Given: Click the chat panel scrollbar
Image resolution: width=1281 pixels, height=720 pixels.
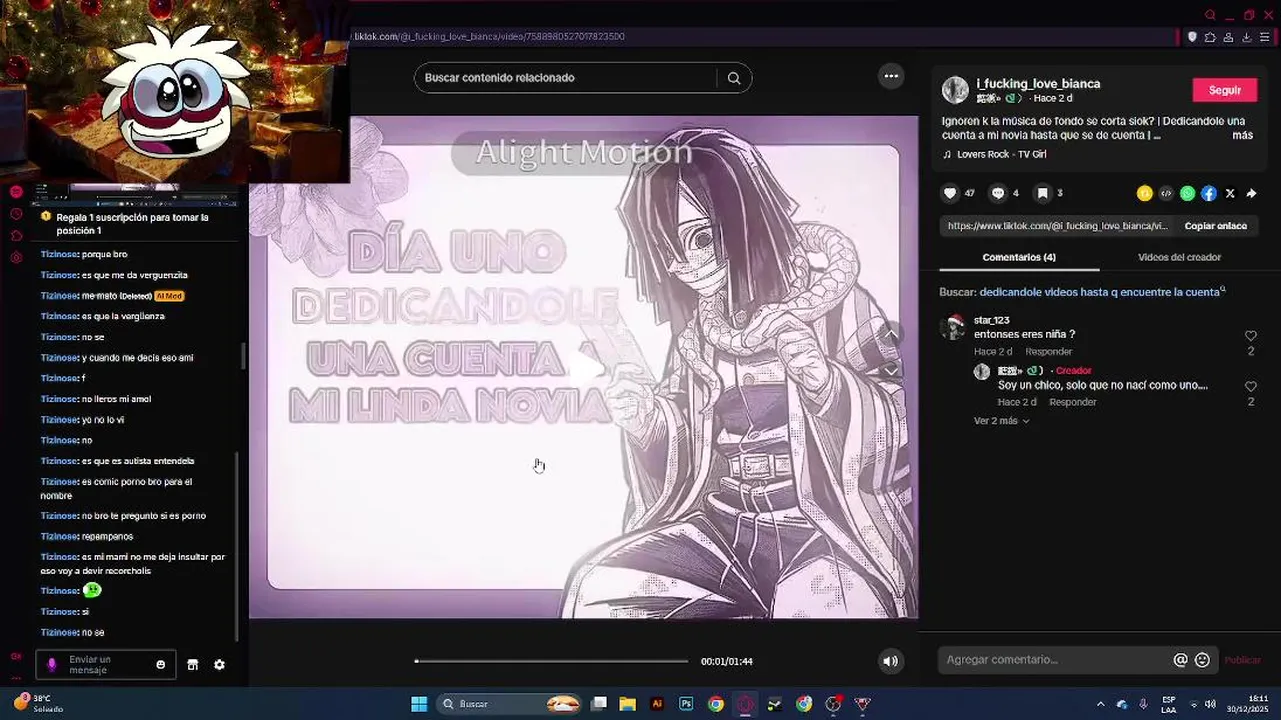Looking at the screenshot, I should pos(237,545).
